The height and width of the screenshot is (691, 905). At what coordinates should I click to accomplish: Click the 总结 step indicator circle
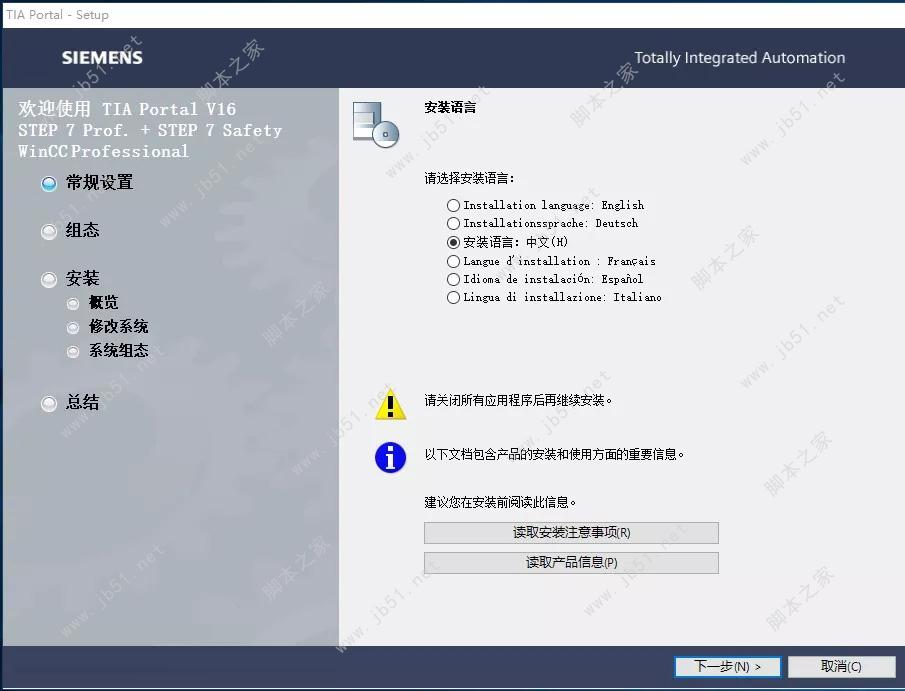click(x=48, y=403)
